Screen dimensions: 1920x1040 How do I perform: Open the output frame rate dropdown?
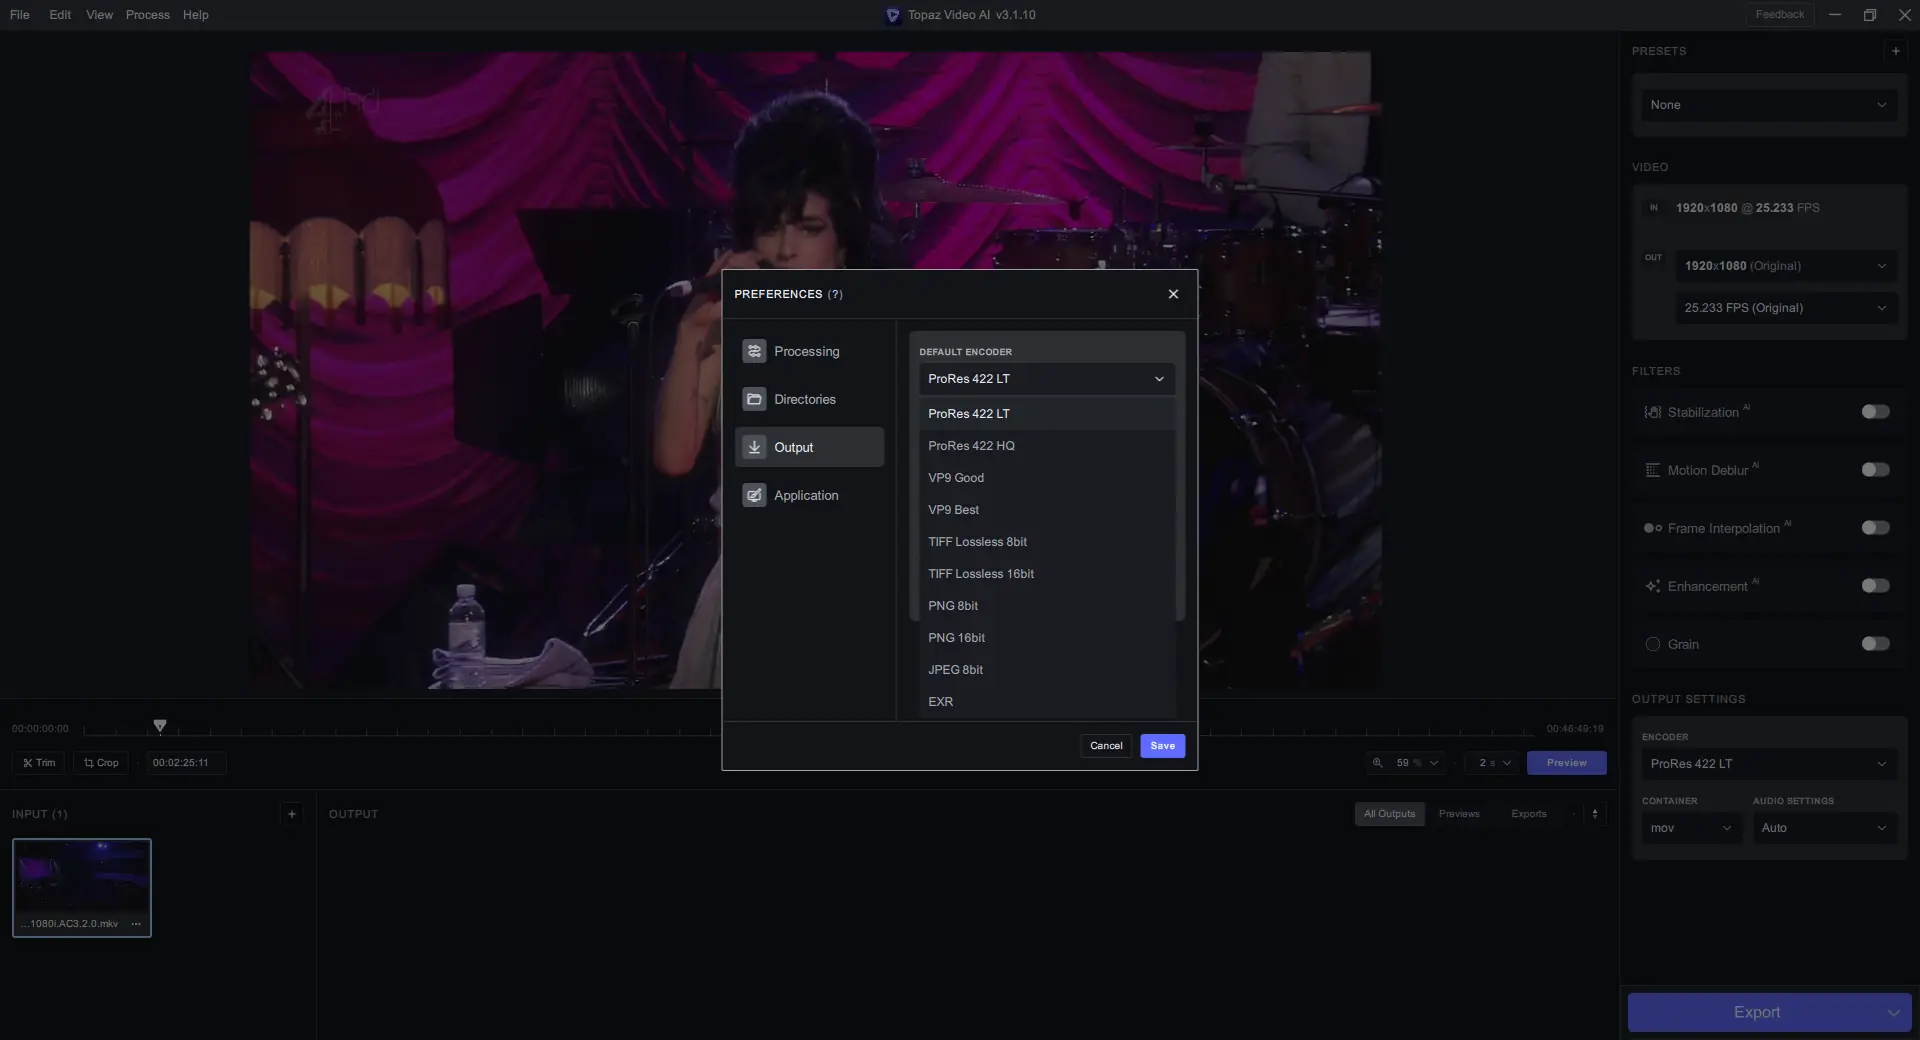[x=1786, y=308]
